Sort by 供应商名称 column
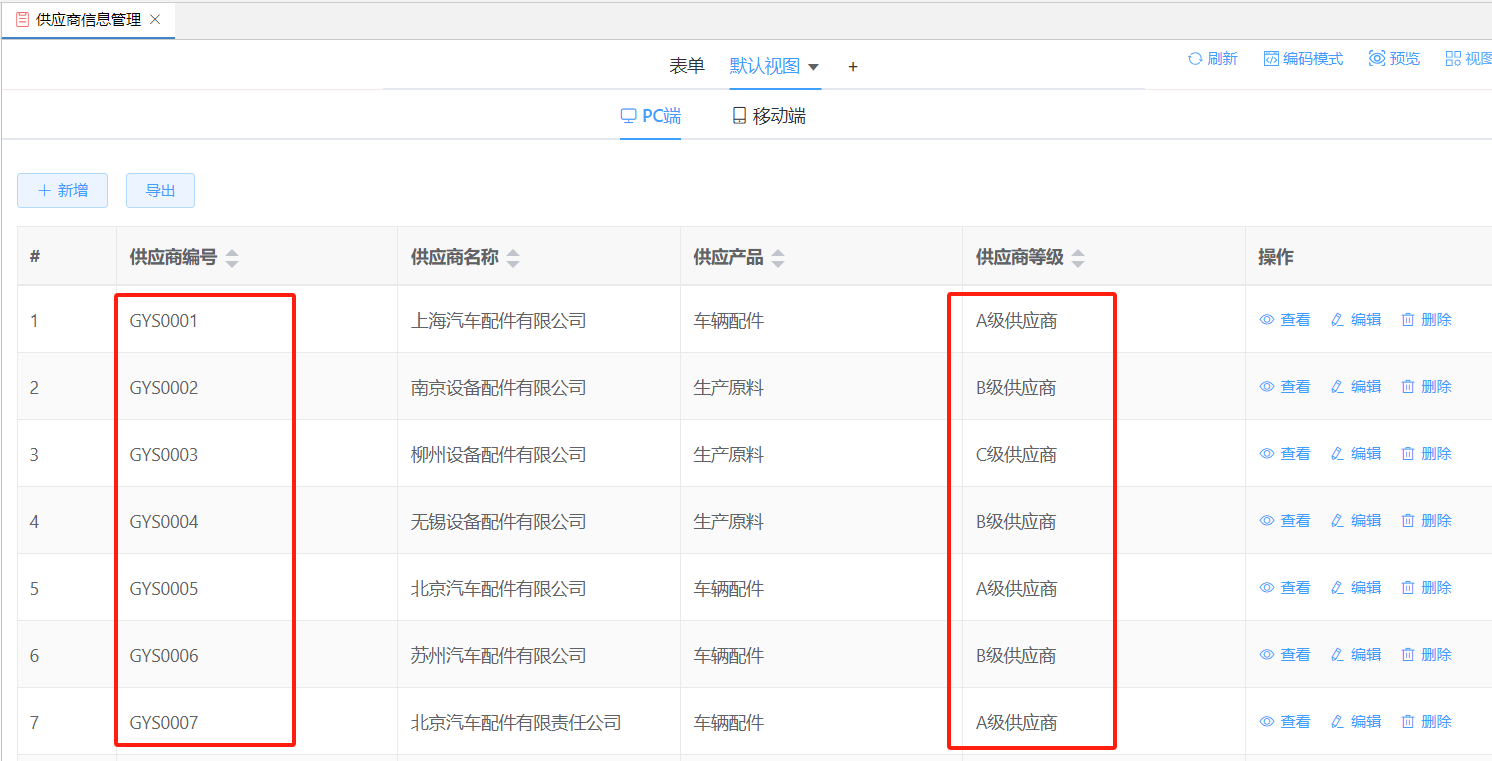The width and height of the screenshot is (1492, 761). (513, 258)
